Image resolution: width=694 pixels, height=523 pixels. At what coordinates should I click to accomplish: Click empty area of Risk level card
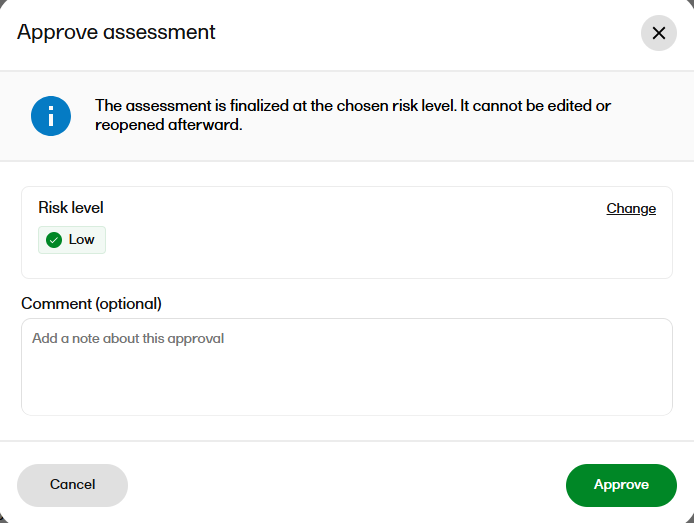354,248
